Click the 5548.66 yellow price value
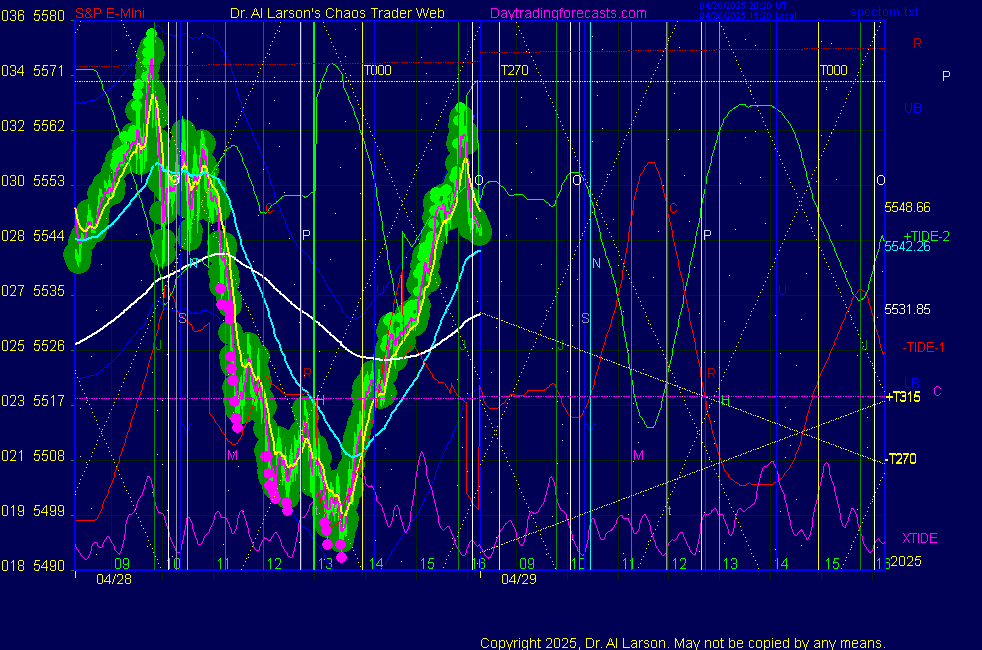This screenshot has width=982, height=650. pos(907,207)
